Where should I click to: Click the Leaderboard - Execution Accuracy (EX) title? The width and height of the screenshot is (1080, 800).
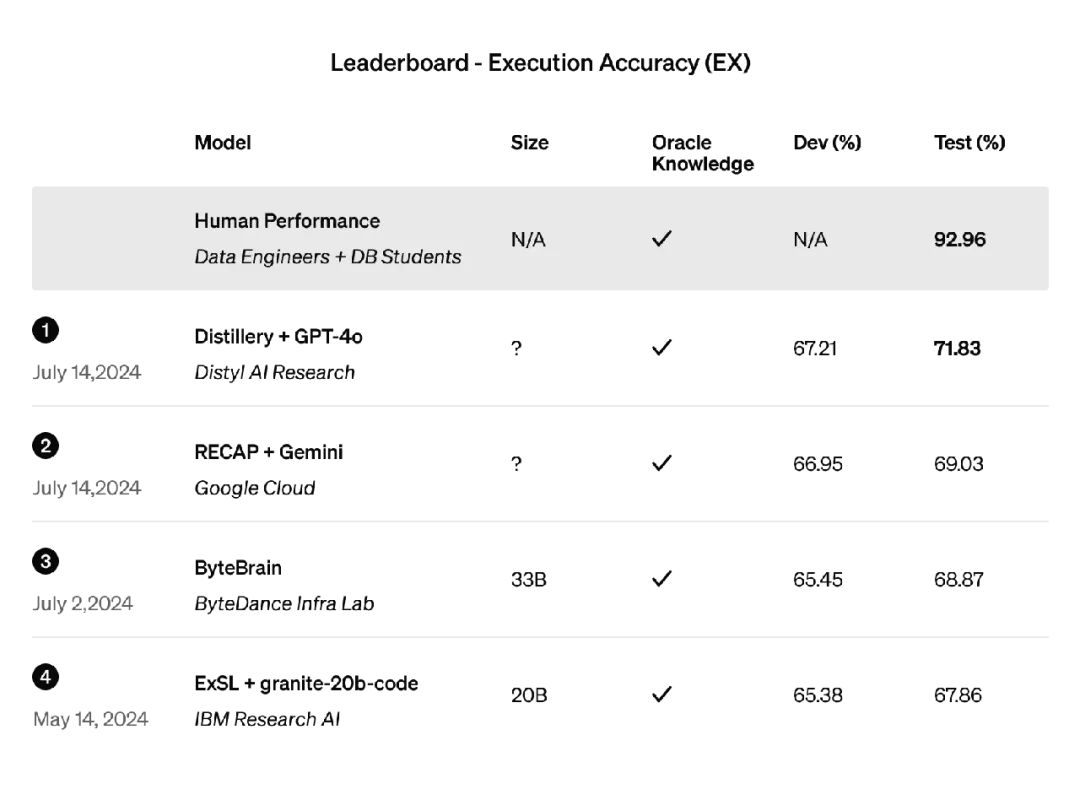pyautogui.click(x=540, y=63)
